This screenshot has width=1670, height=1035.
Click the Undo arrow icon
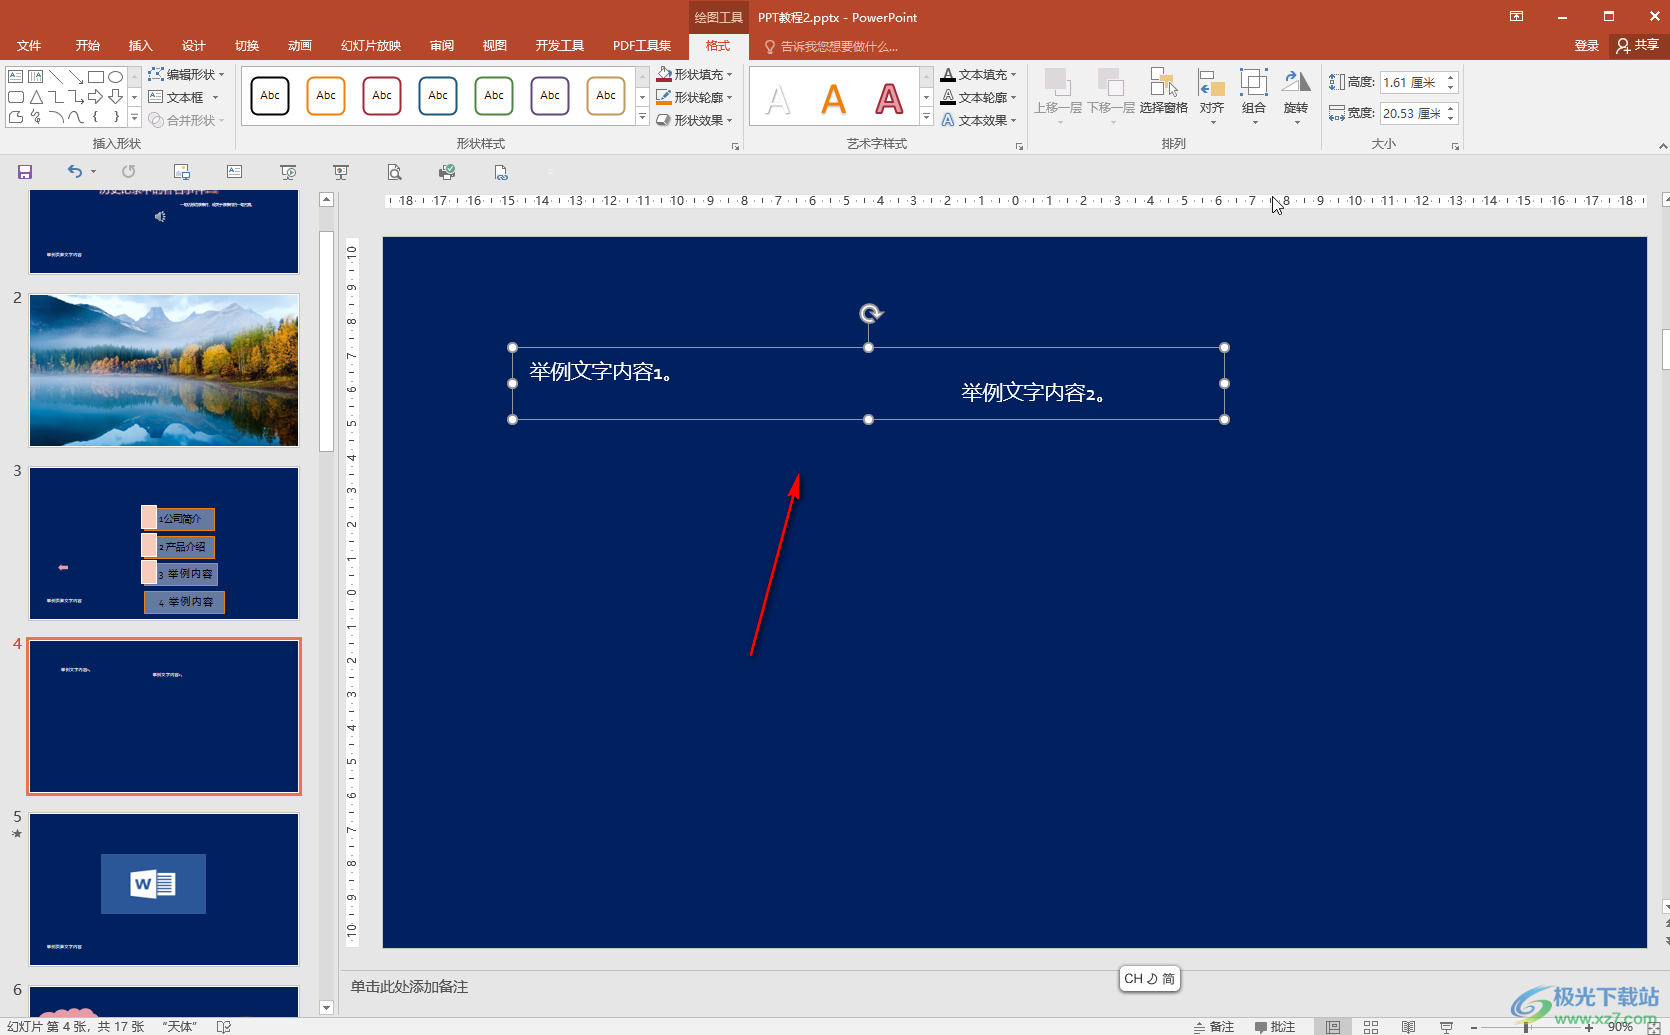pos(75,172)
